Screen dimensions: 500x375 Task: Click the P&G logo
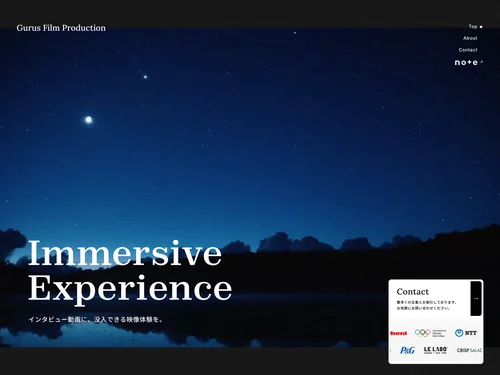pyautogui.click(x=407, y=350)
